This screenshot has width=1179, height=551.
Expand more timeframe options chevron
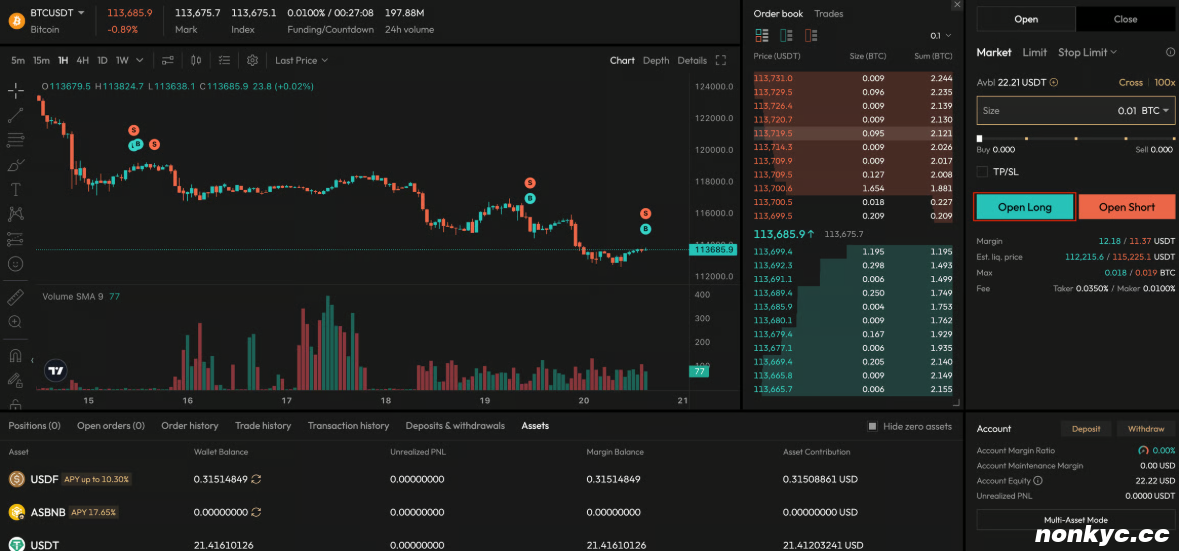click(141, 60)
